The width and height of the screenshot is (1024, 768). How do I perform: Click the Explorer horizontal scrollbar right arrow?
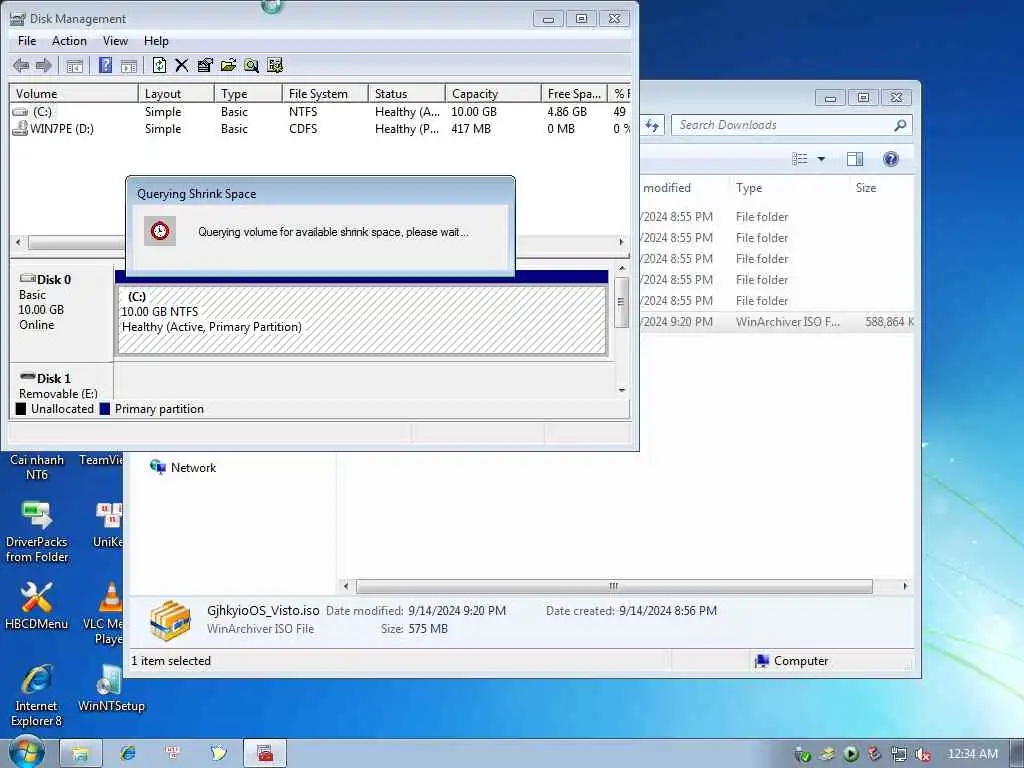905,586
